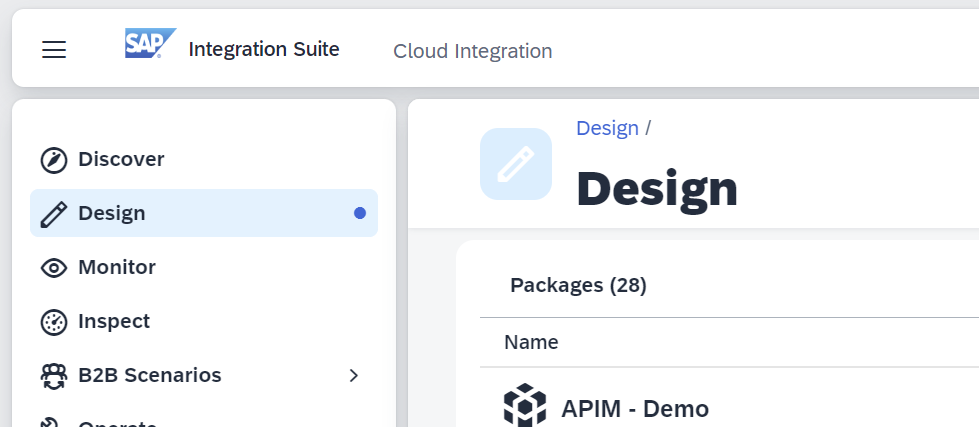Click the B2B Scenarios people icon
This screenshot has height=427, width=979.
click(x=54, y=376)
